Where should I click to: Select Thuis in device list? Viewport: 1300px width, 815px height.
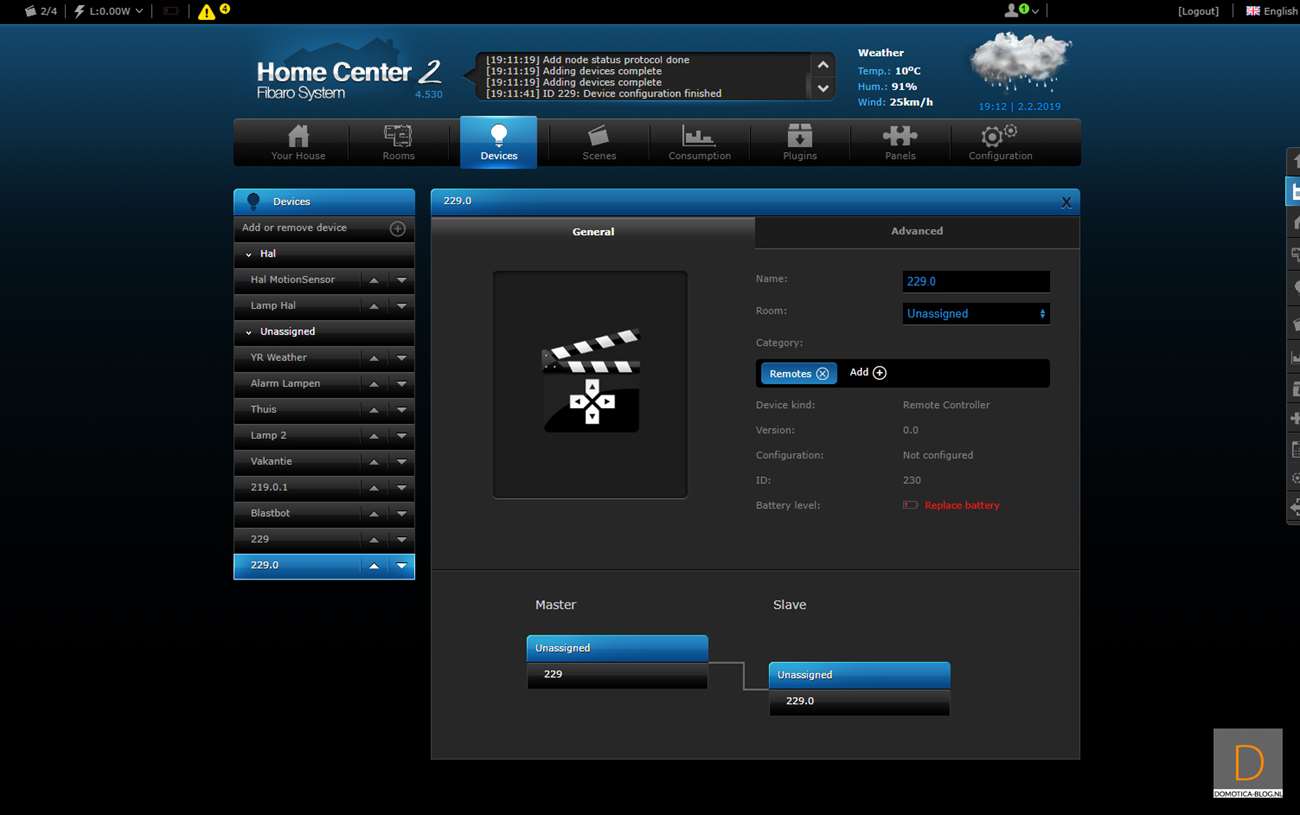(x=264, y=410)
